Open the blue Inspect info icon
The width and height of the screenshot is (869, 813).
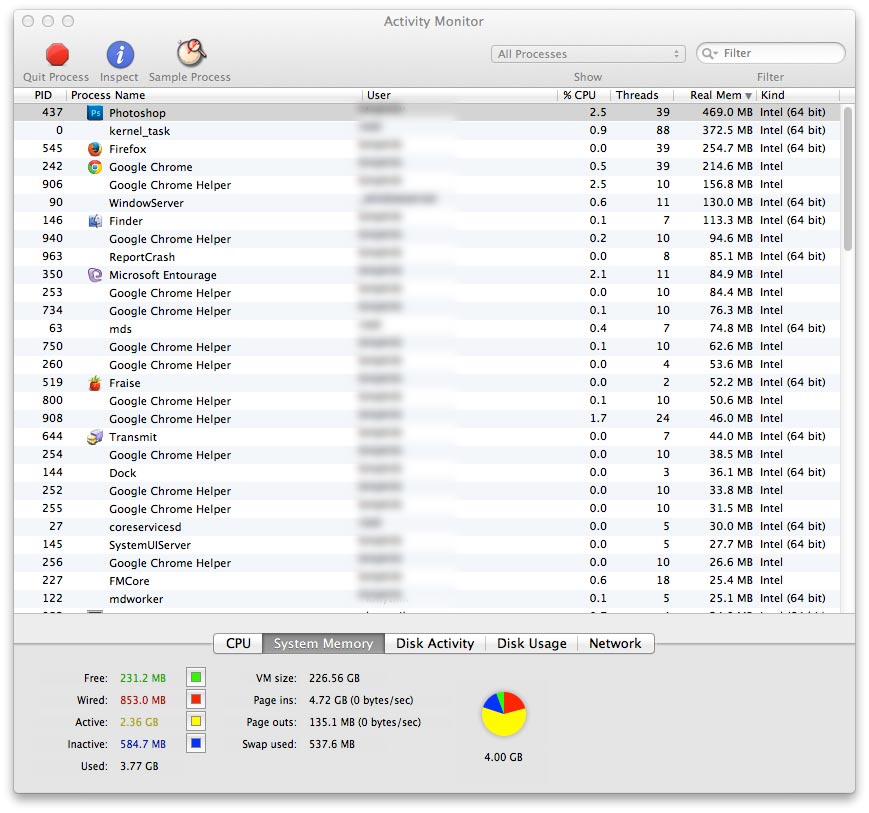coord(120,55)
